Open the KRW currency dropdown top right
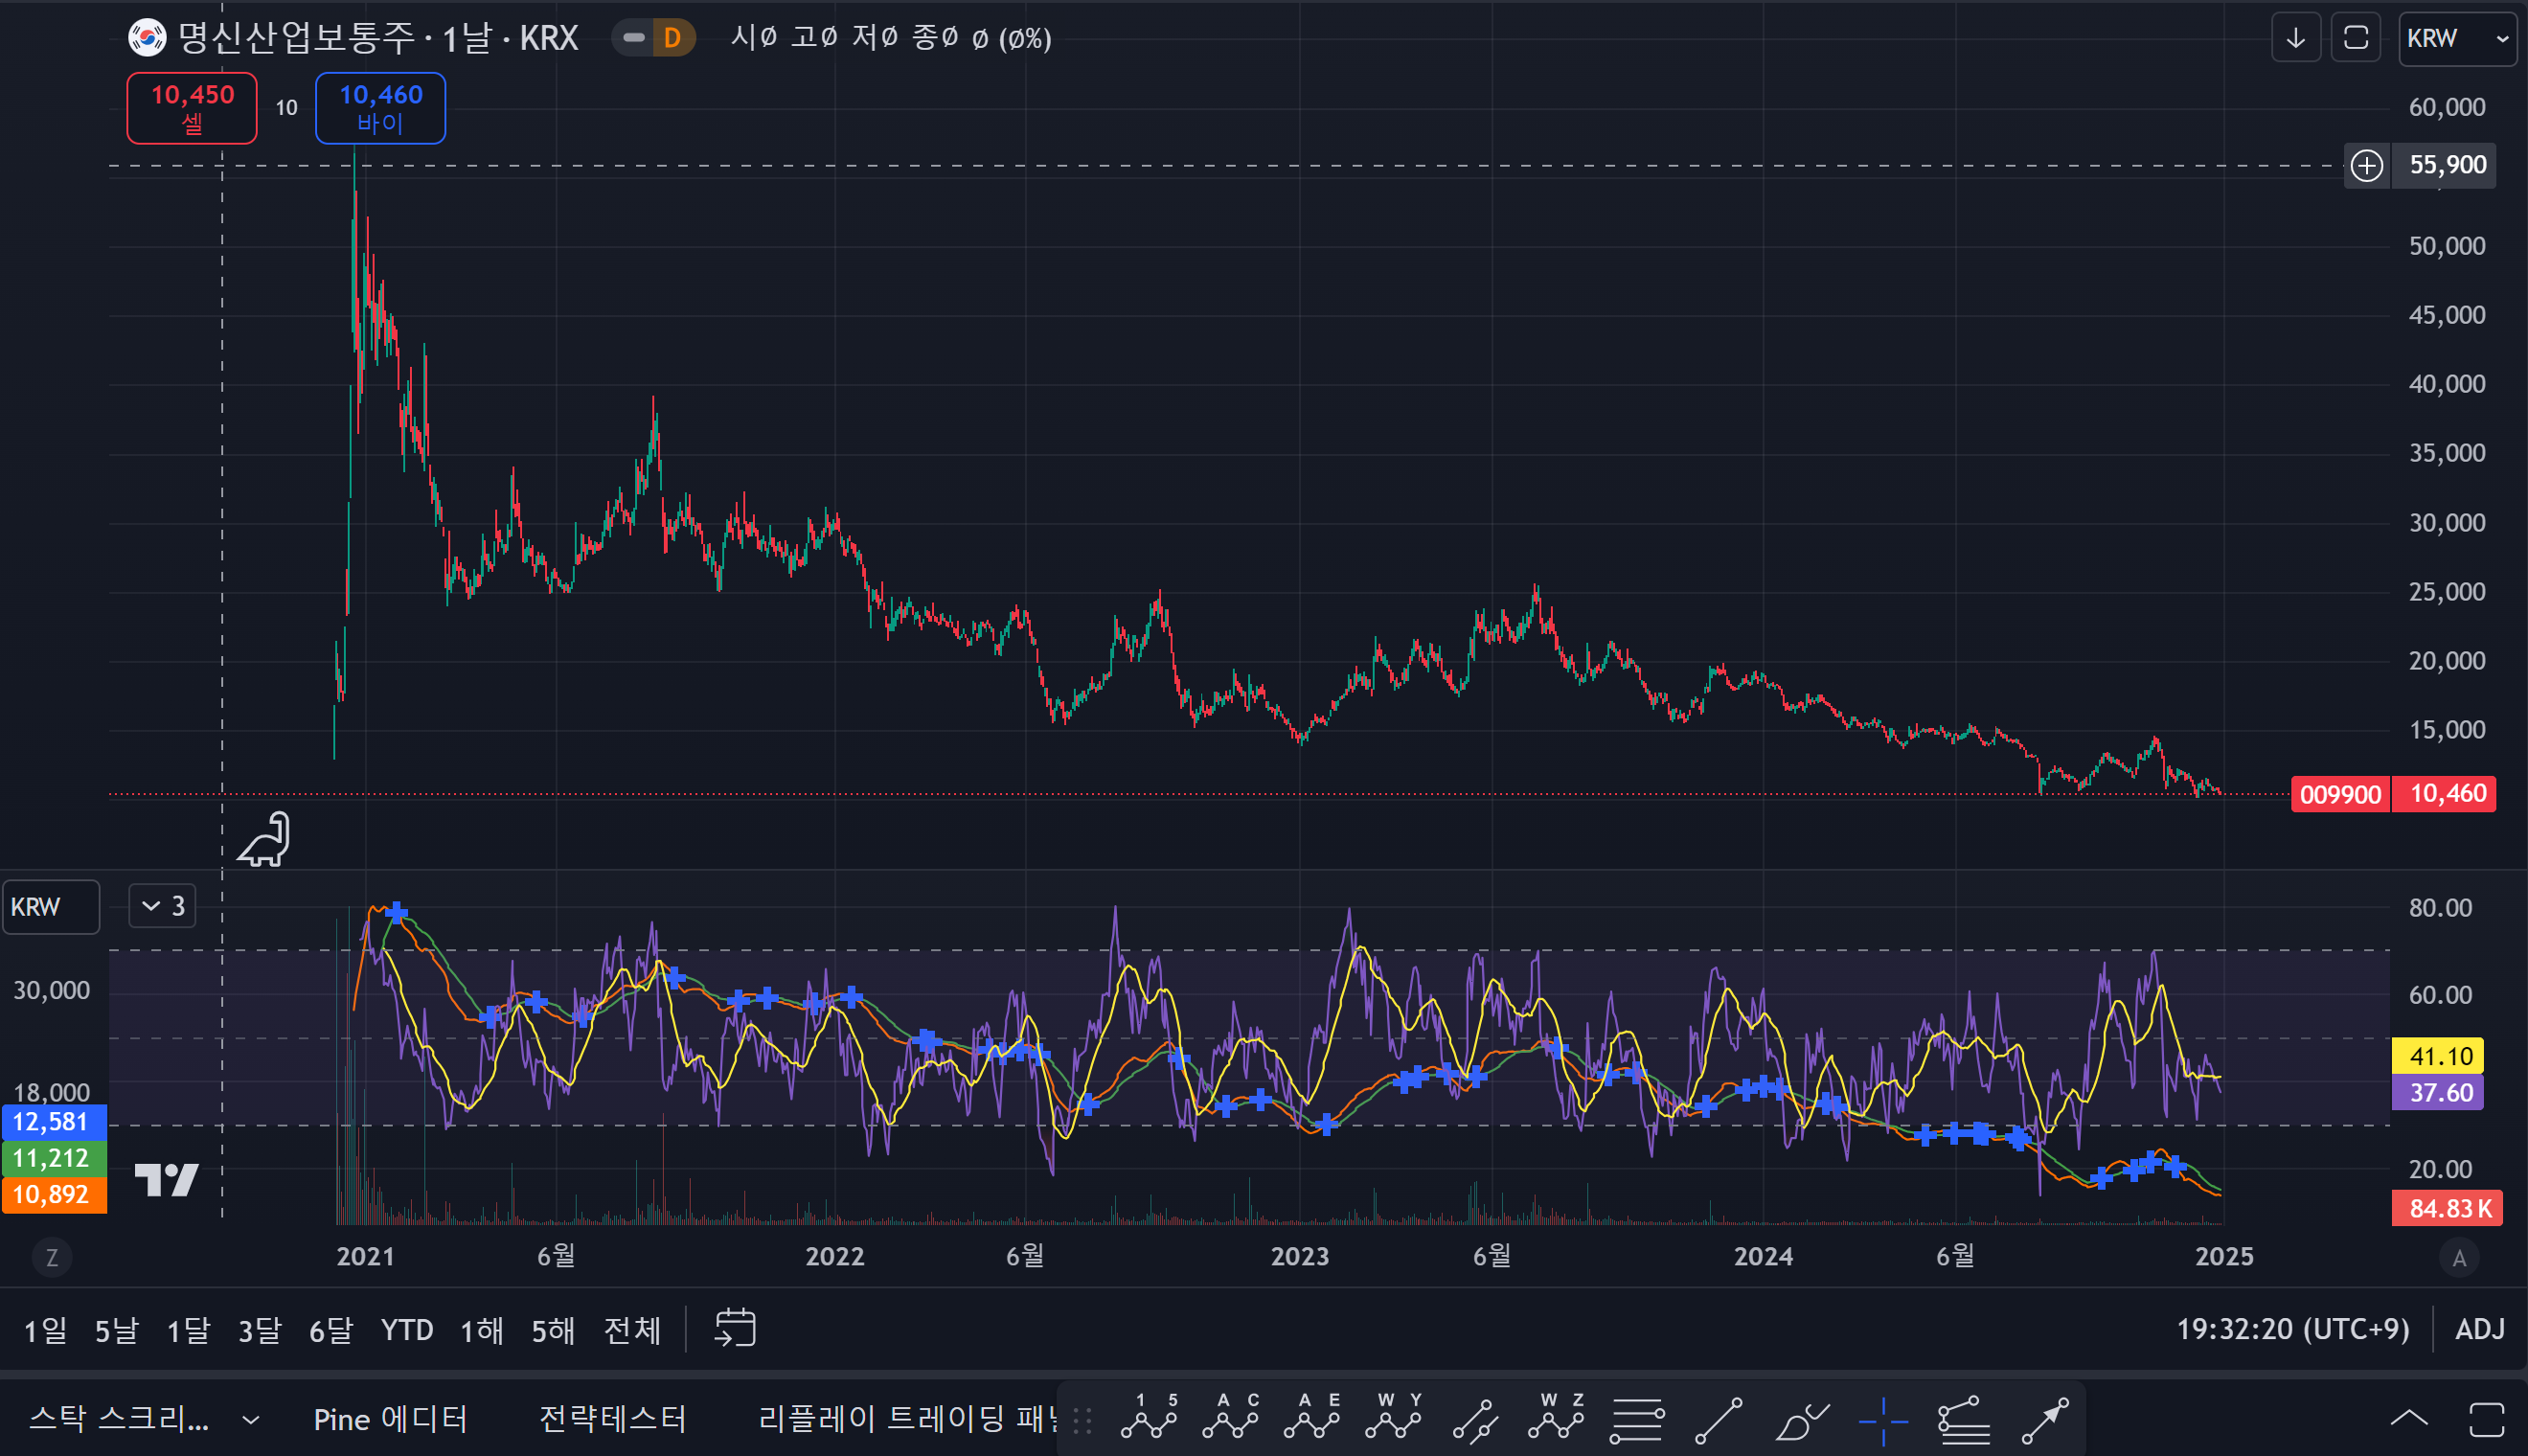The height and width of the screenshot is (1456, 2528). click(x=2457, y=39)
